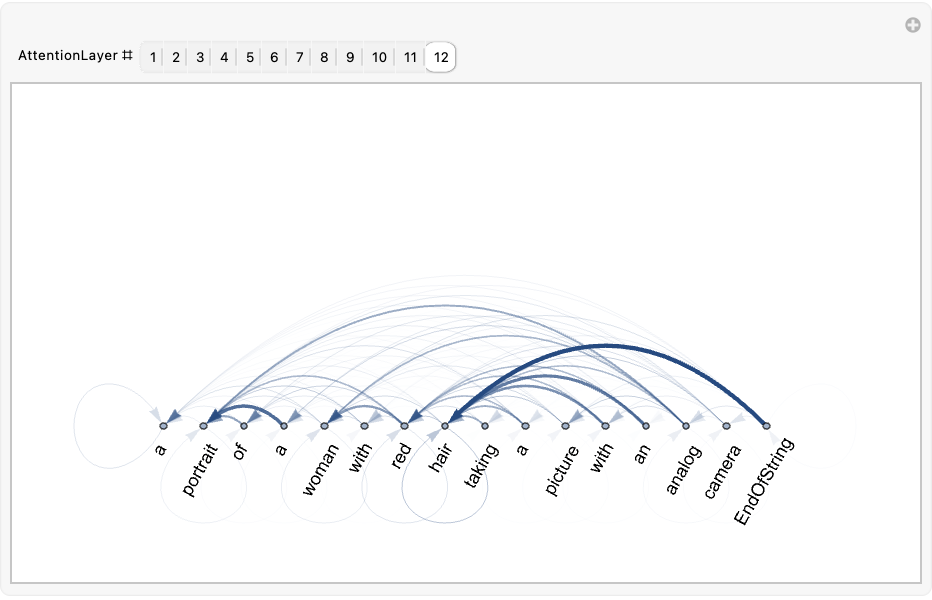This screenshot has height=600, width=932.
Task: Set AttentionLayer to 5
Action: (x=249, y=57)
